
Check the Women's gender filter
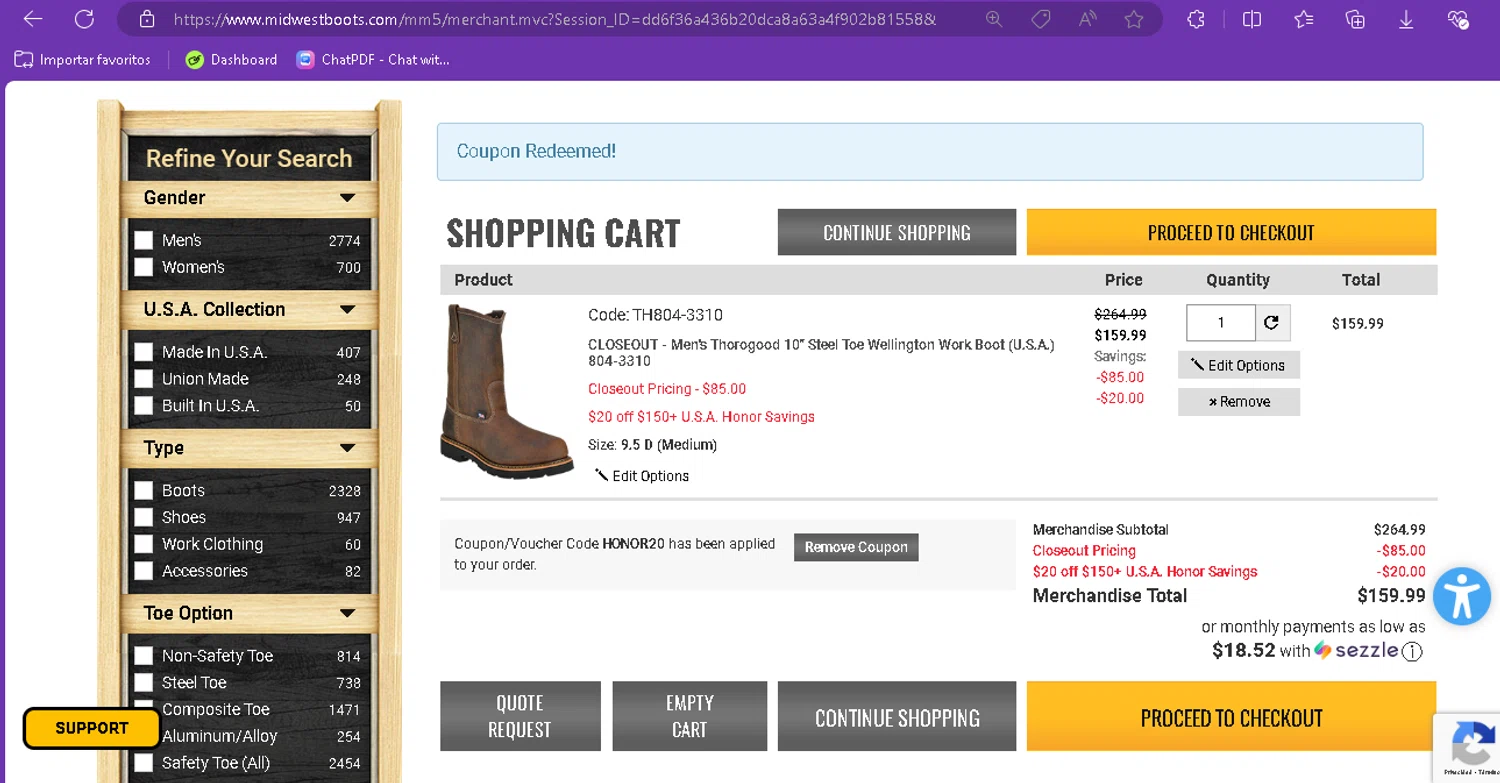(144, 267)
